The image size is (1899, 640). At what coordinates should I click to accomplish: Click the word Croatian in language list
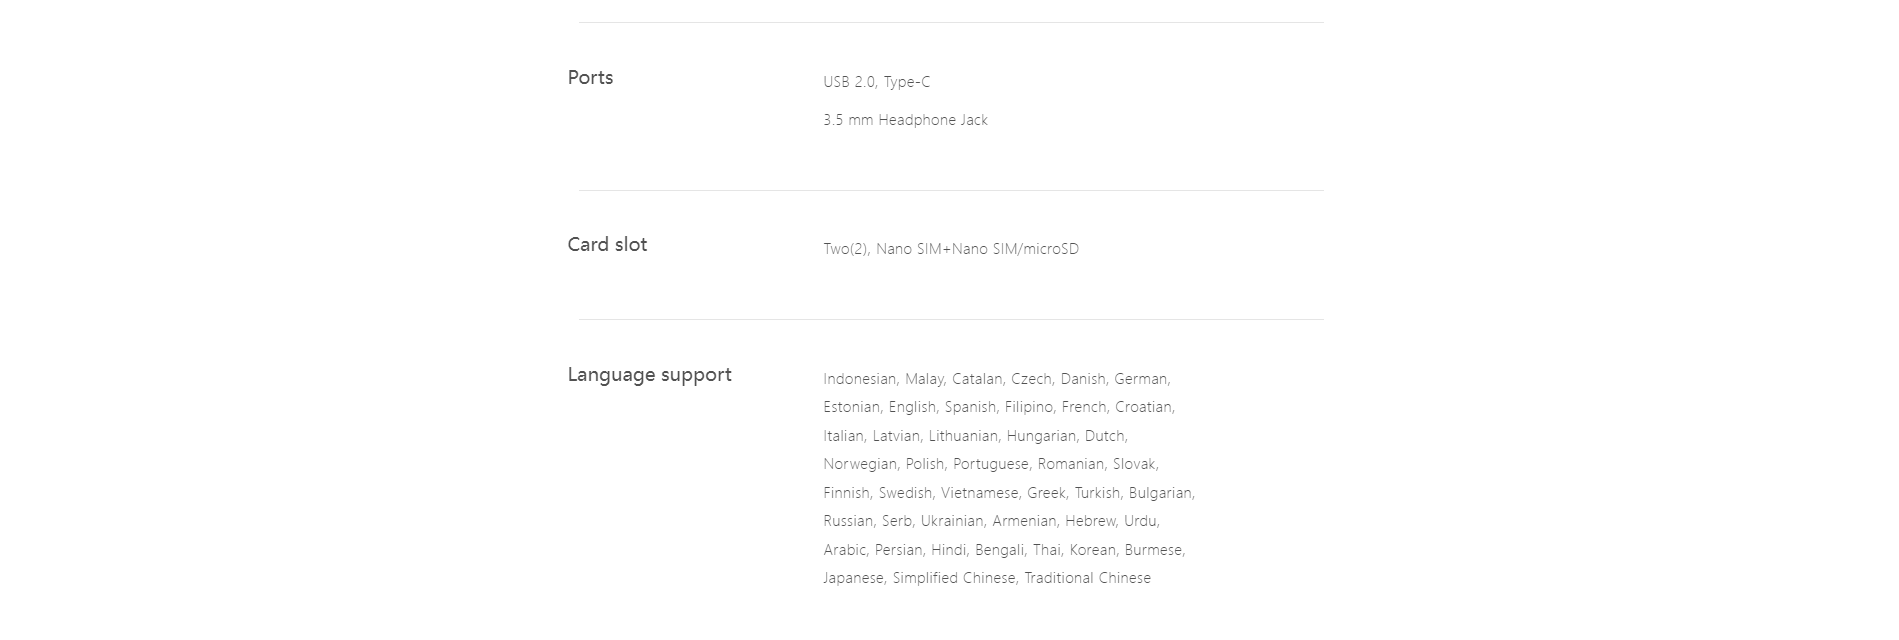[1143, 407]
